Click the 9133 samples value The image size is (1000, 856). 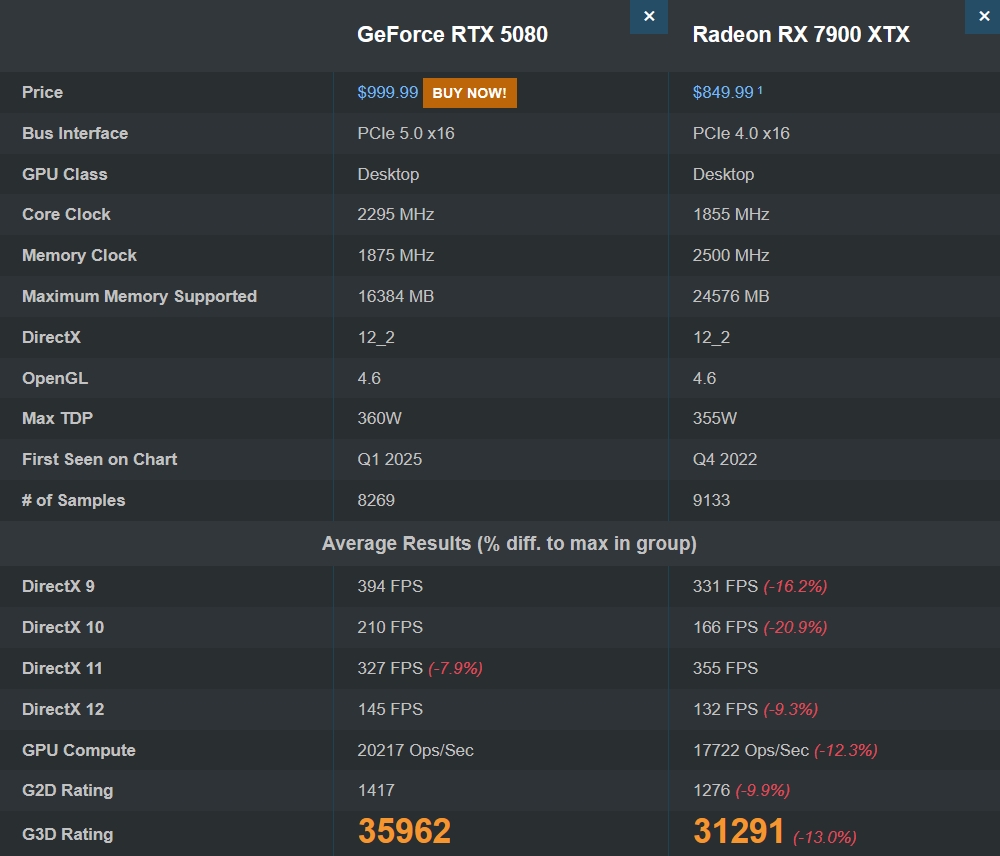point(711,500)
